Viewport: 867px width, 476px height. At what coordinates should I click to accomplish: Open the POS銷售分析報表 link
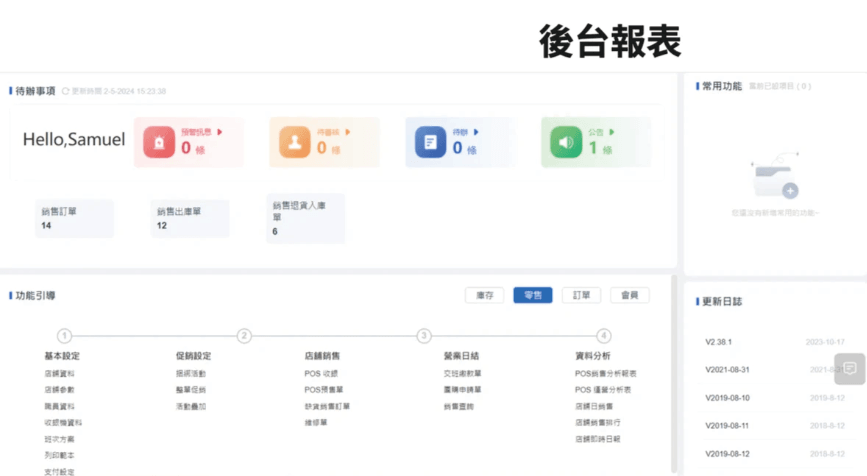tap(605, 374)
